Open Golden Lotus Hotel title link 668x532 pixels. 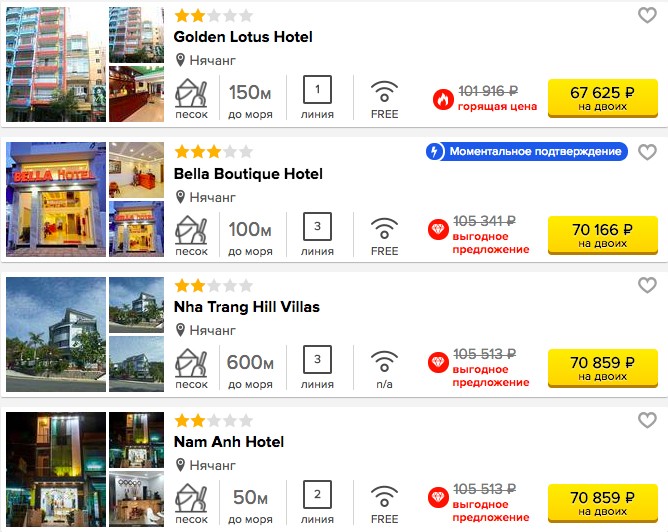[x=243, y=37]
